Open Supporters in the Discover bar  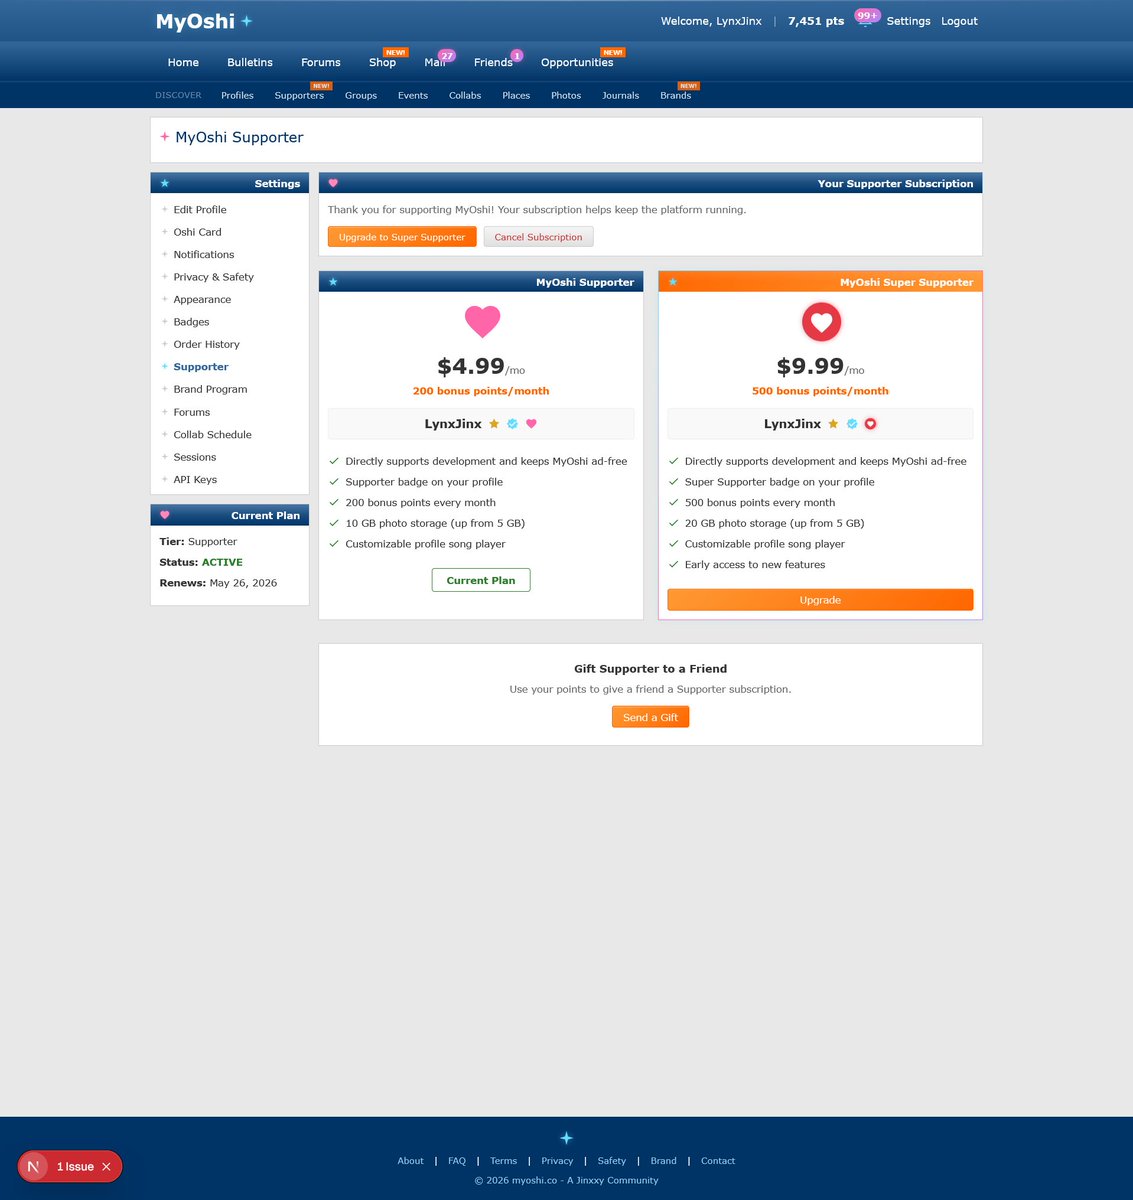tap(299, 95)
